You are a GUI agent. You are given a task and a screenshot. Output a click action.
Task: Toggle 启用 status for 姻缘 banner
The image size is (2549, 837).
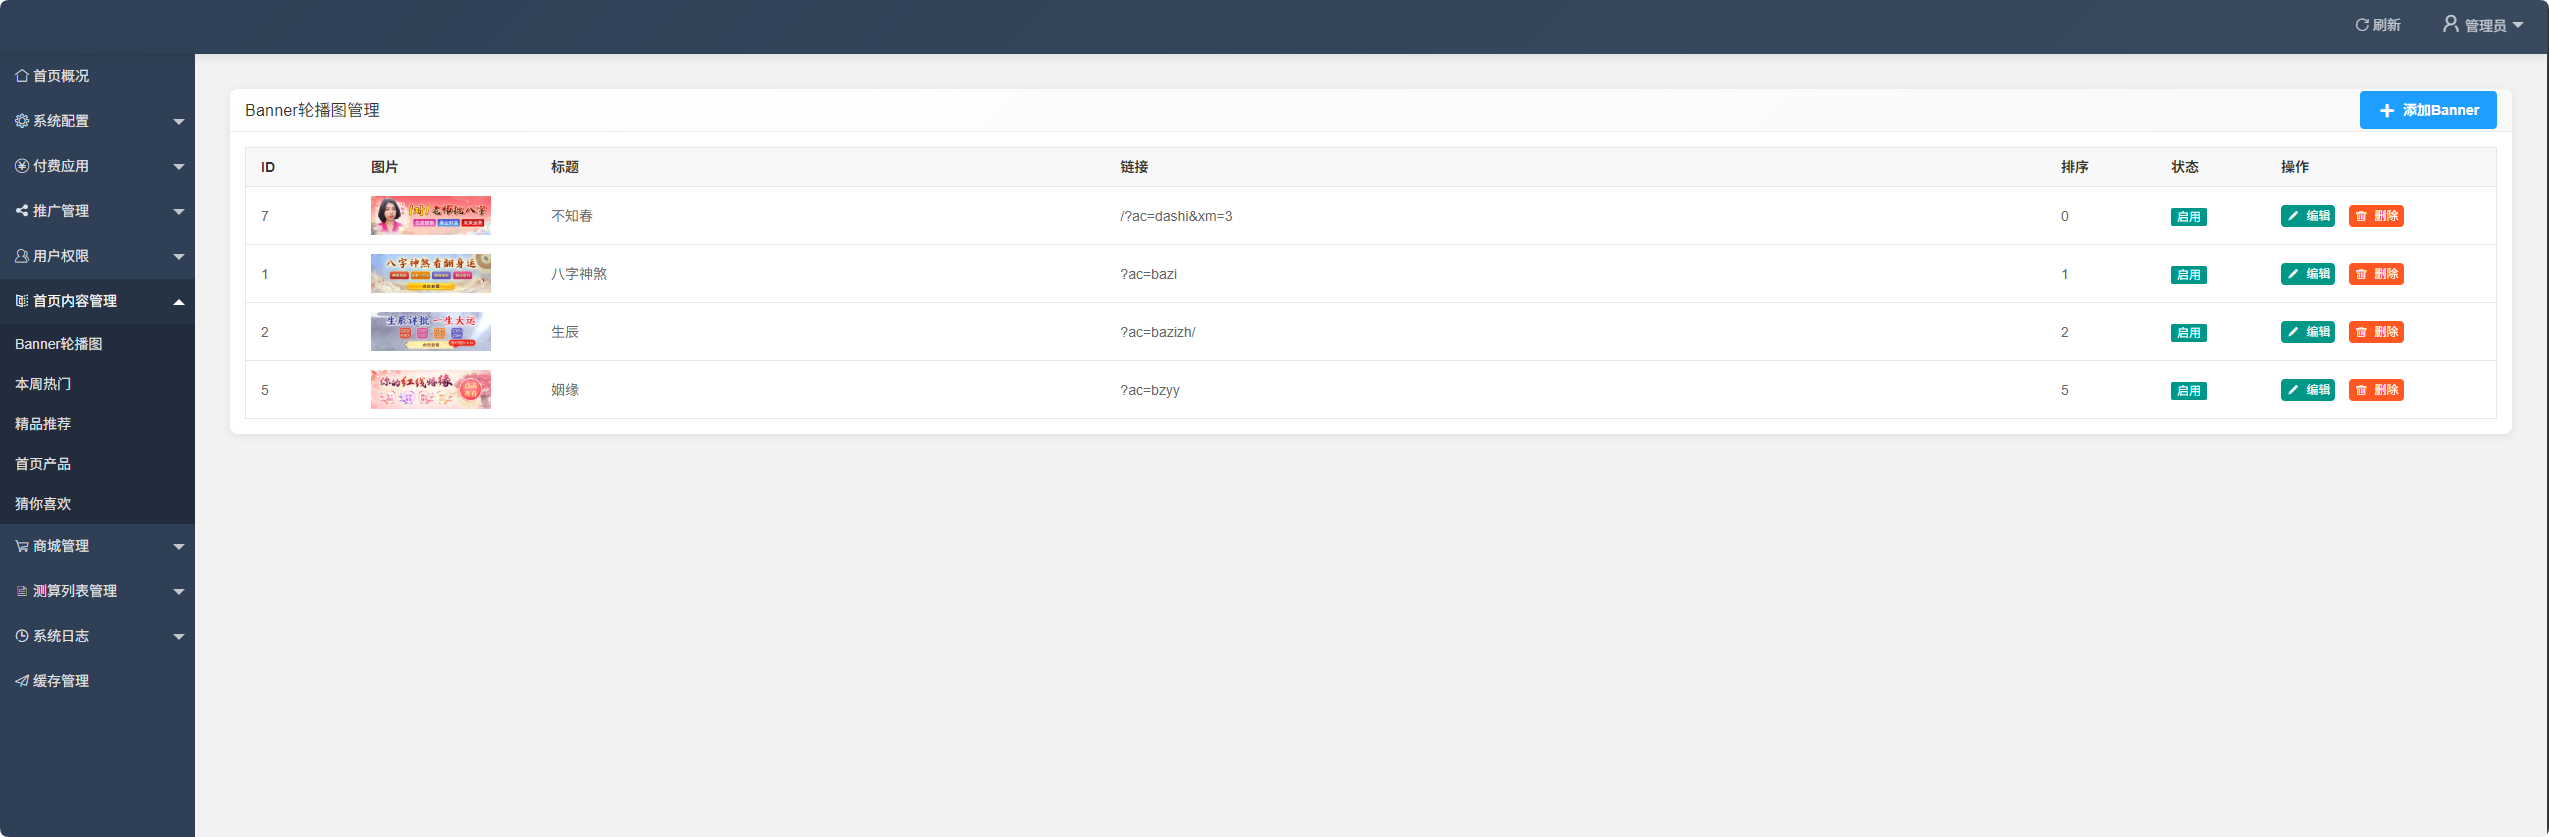pos(2188,391)
